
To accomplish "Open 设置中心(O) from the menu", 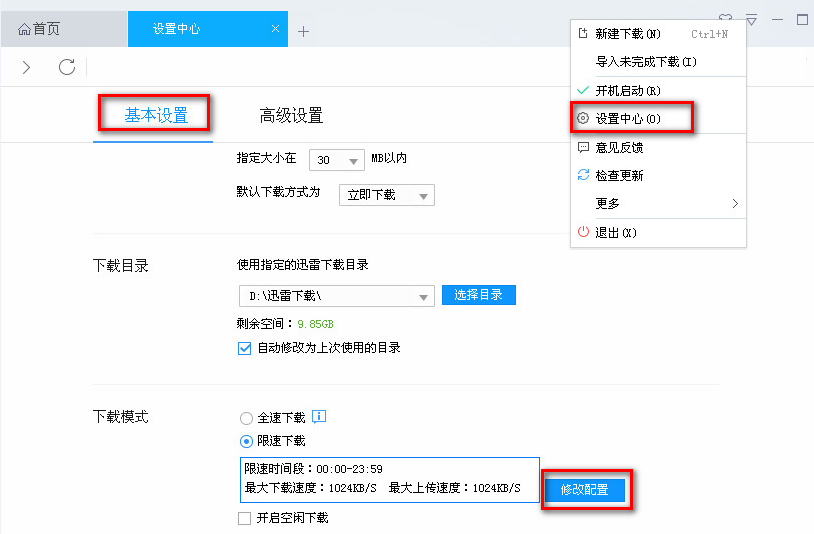I will 658,118.
